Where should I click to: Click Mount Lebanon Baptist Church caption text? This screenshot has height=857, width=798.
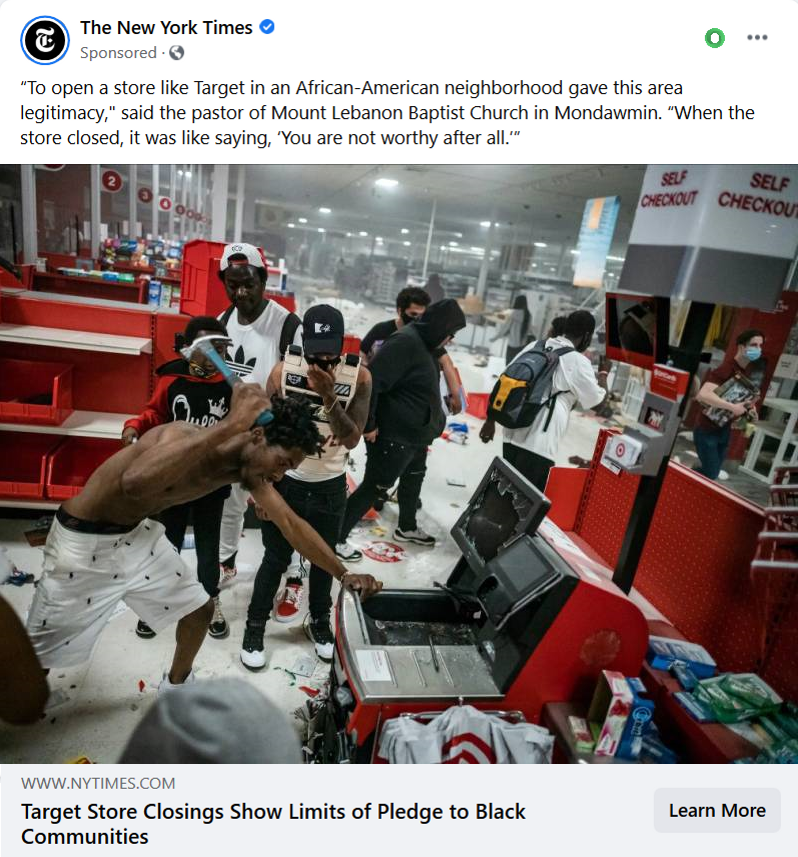coord(400,113)
